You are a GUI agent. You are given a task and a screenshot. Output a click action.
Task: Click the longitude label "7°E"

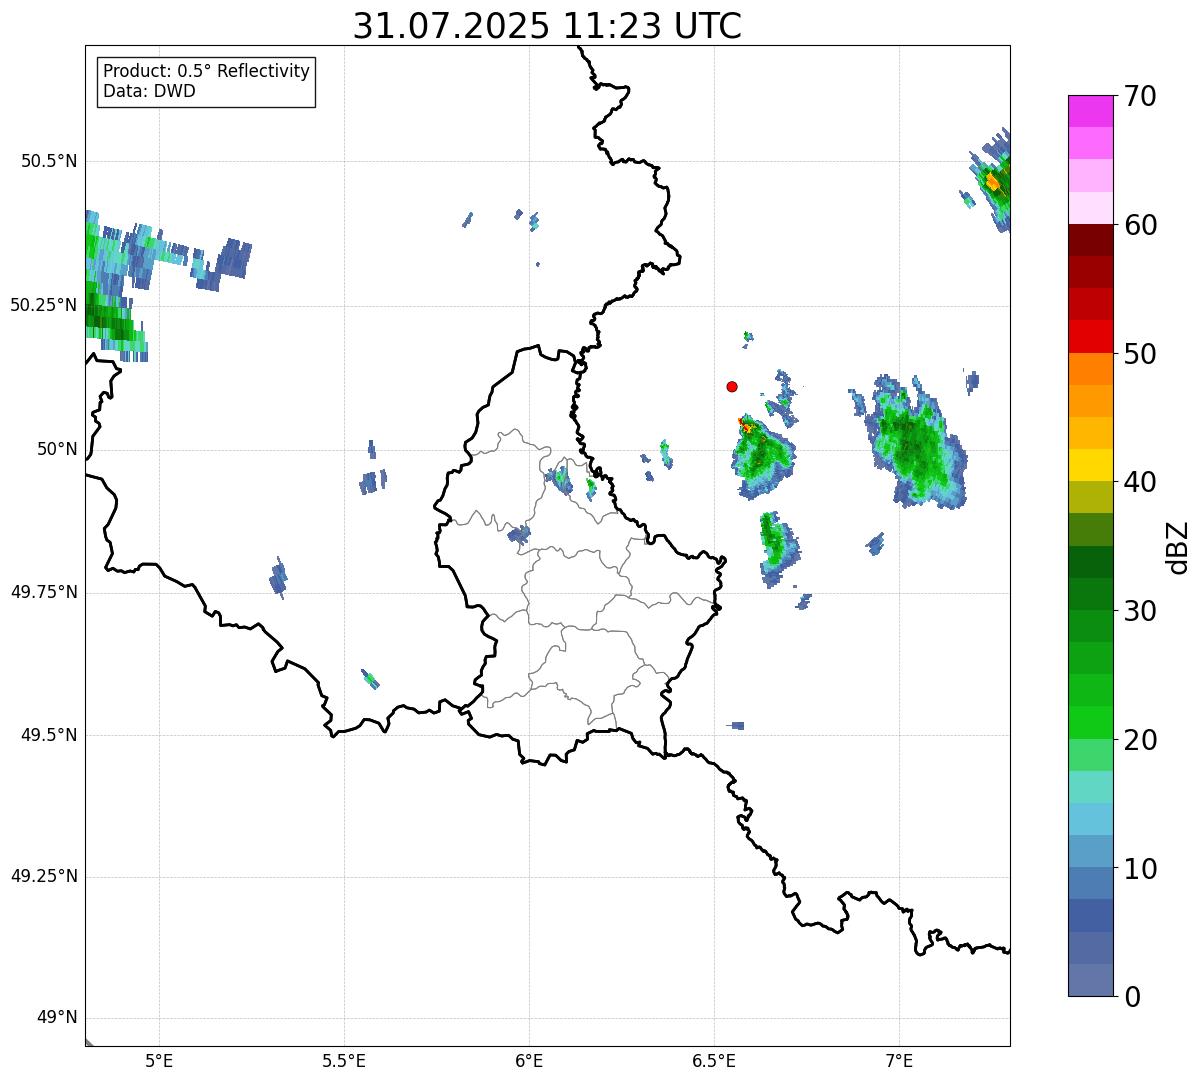point(899,1060)
